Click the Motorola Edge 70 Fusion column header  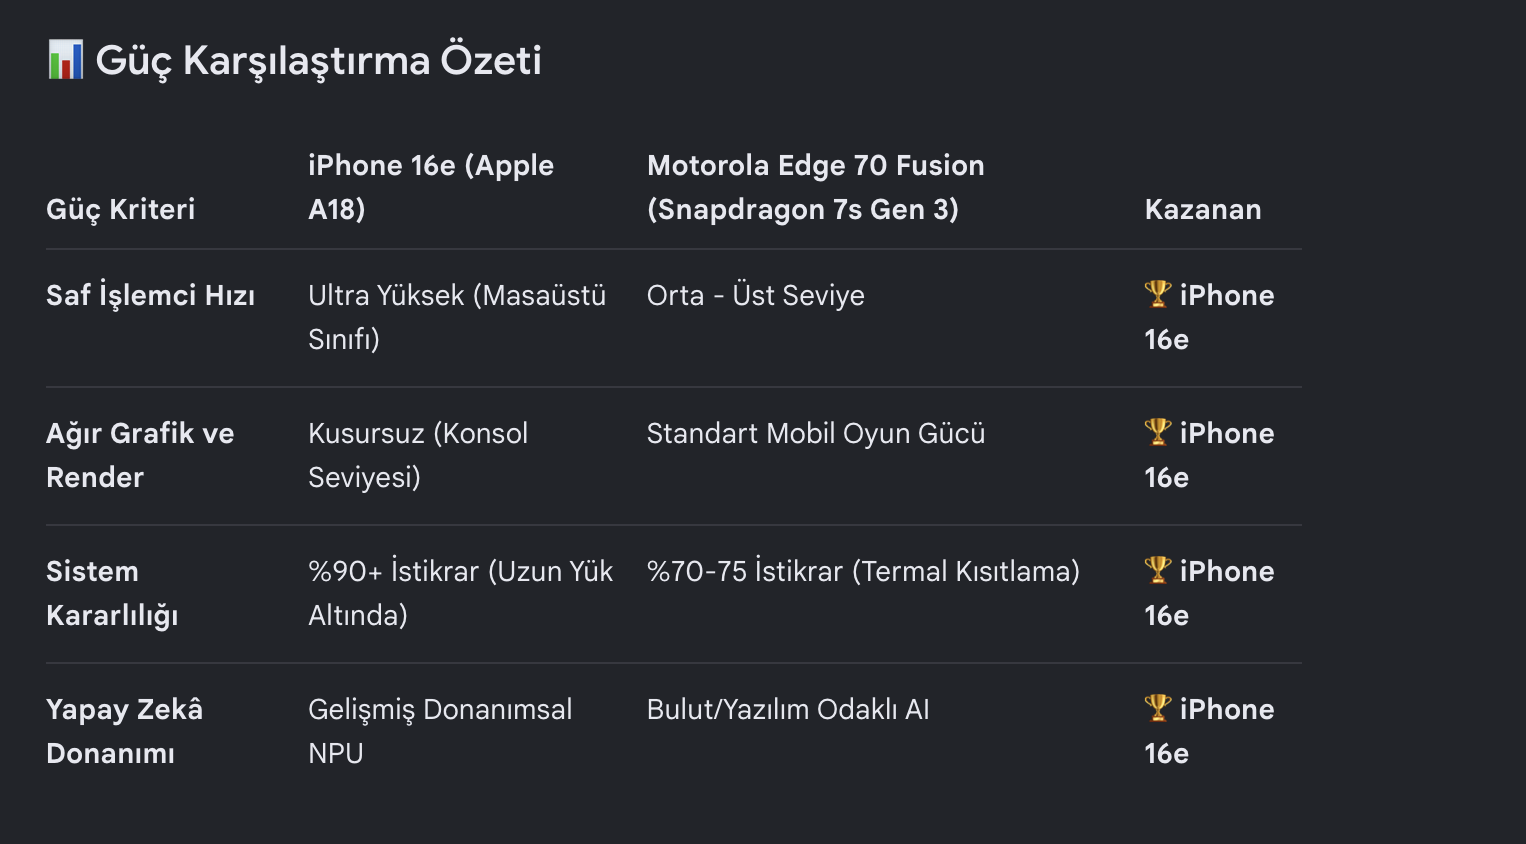pyautogui.click(x=816, y=187)
